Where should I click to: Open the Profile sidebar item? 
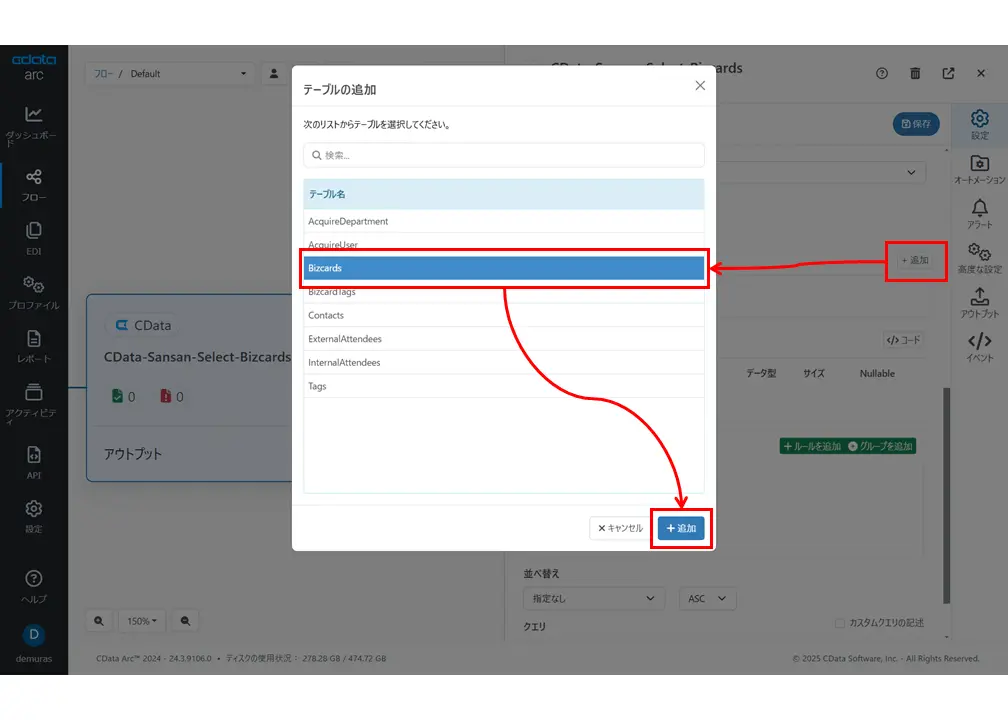click(33, 292)
